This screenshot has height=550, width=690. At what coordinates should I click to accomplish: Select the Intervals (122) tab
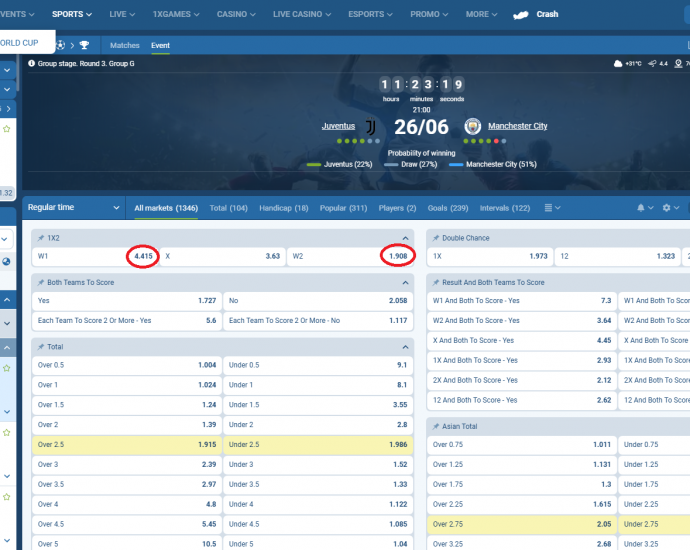[x=505, y=208]
